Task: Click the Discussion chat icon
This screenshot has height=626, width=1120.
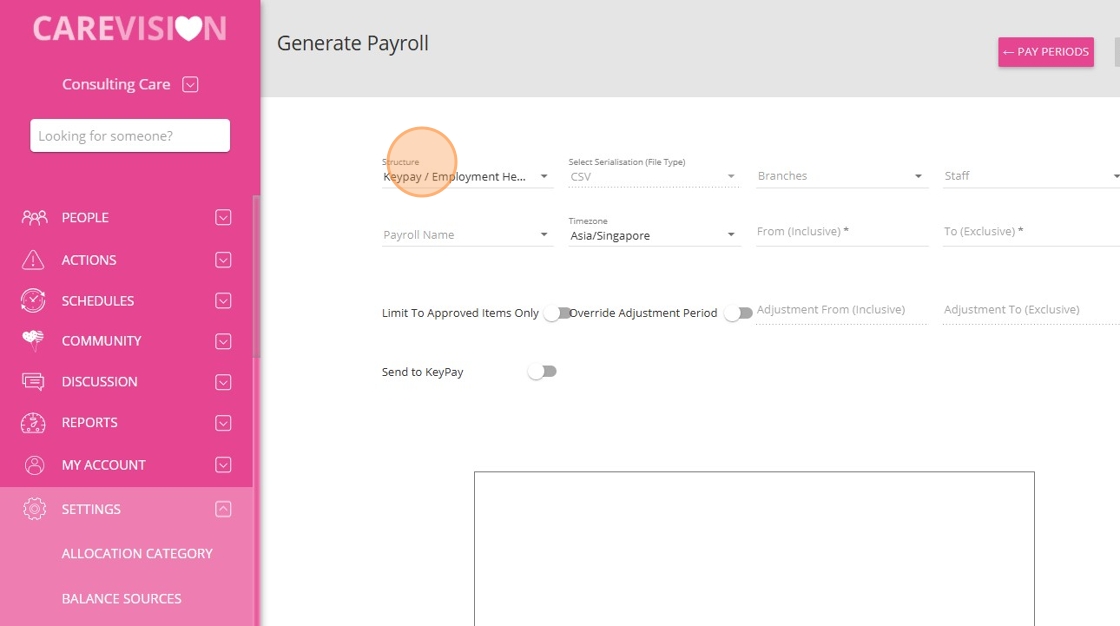Action: coord(33,382)
